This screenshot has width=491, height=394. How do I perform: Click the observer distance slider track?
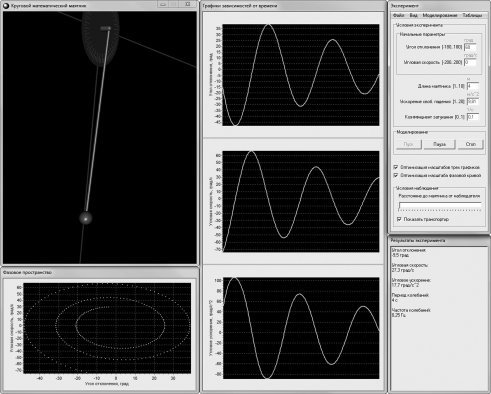coord(440,206)
